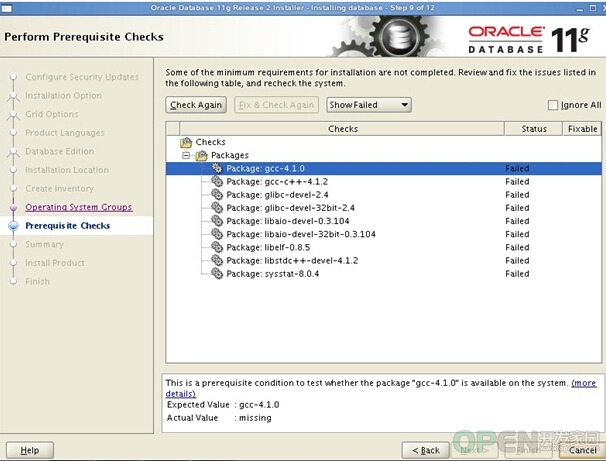Open the Help button

30,450
